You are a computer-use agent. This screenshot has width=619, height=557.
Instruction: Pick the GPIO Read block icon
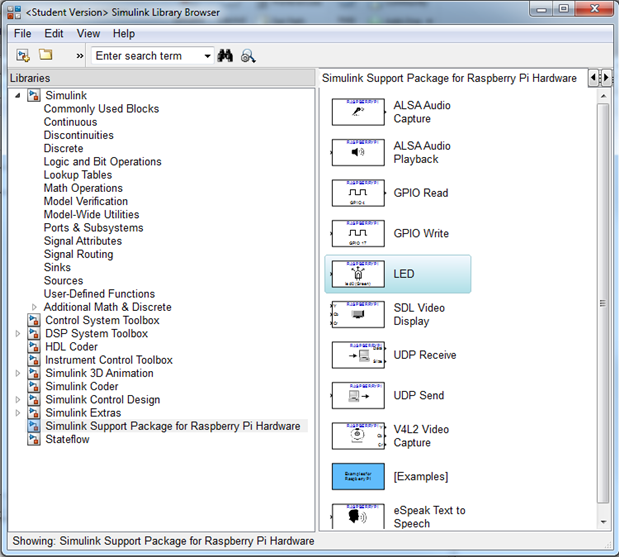(x=358, y=193)
